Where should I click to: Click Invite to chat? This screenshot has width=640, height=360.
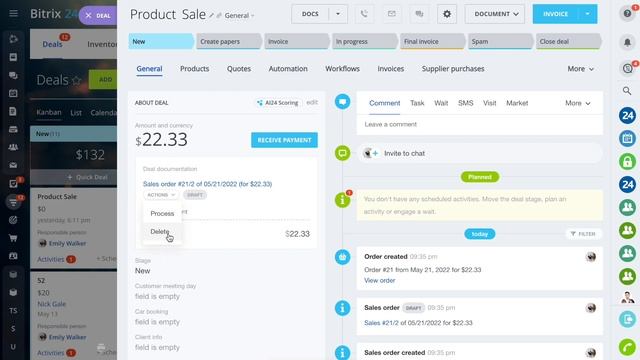point(404,153)
